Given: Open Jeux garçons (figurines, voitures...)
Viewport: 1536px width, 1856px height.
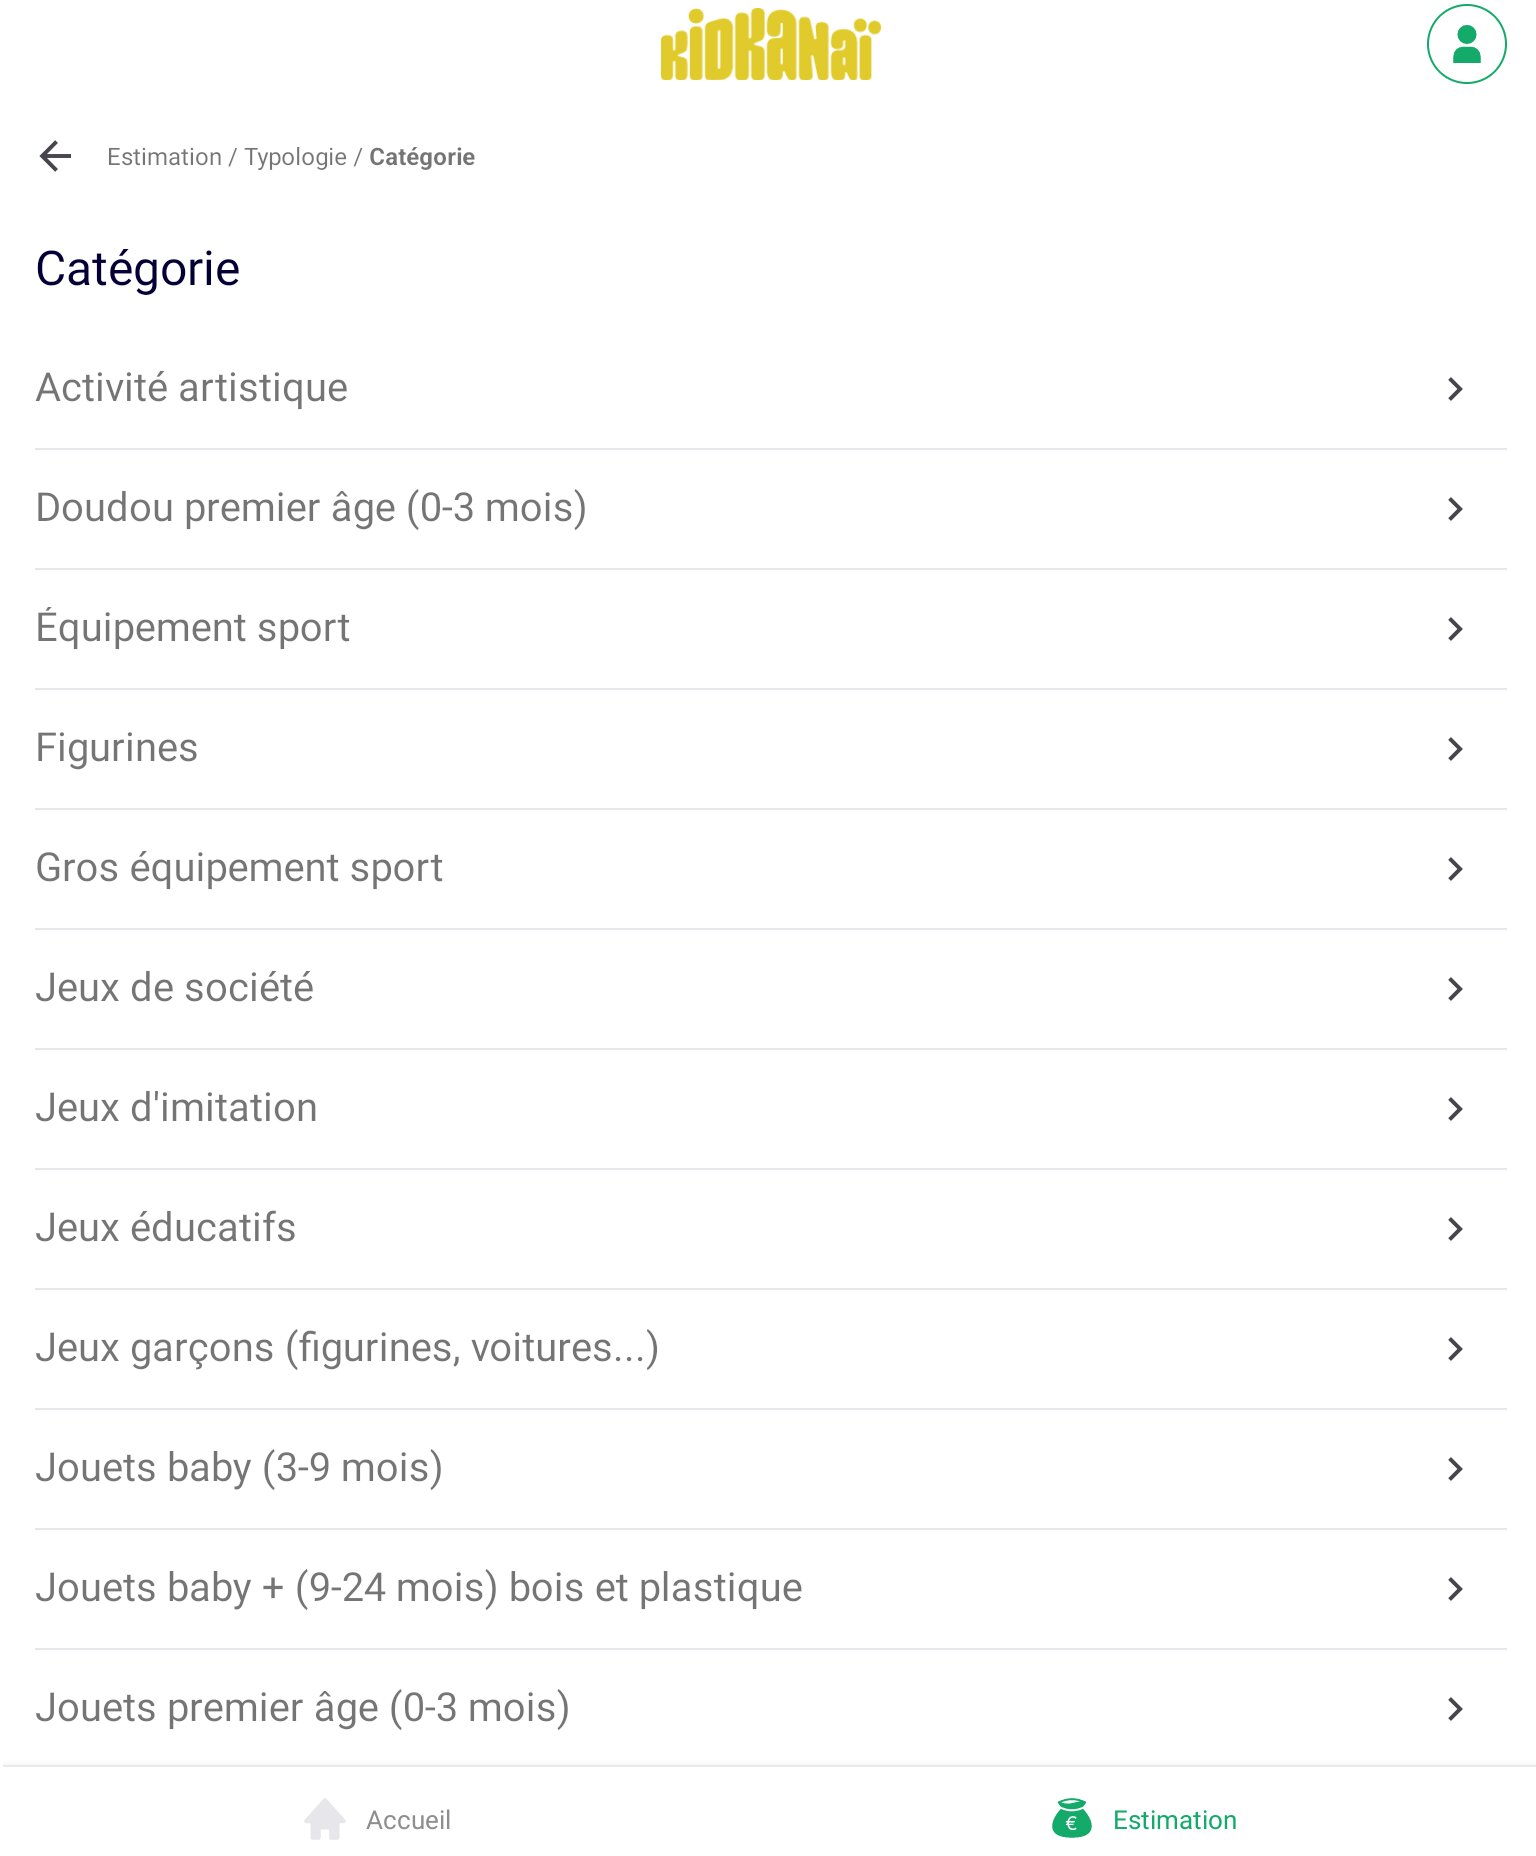Looking at the screenshot, I should (347, 1348).
